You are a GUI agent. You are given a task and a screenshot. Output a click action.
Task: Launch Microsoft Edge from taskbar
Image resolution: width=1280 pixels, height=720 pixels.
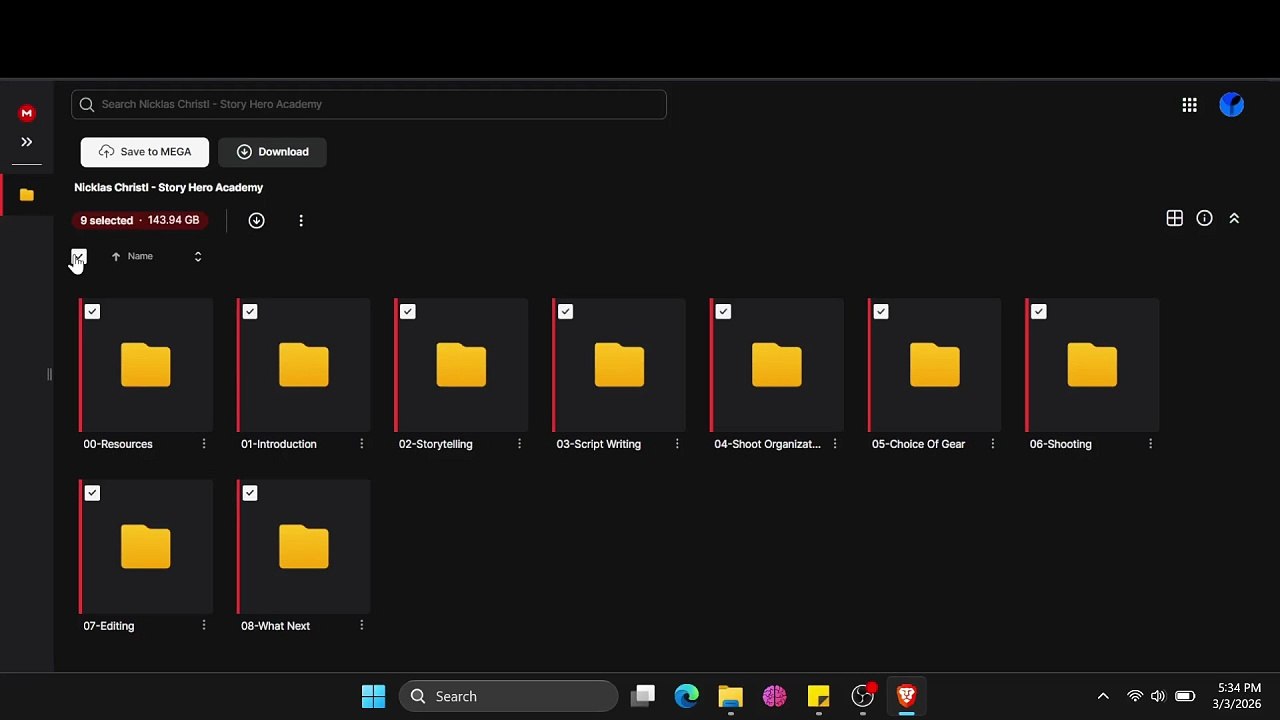[687, 696]
